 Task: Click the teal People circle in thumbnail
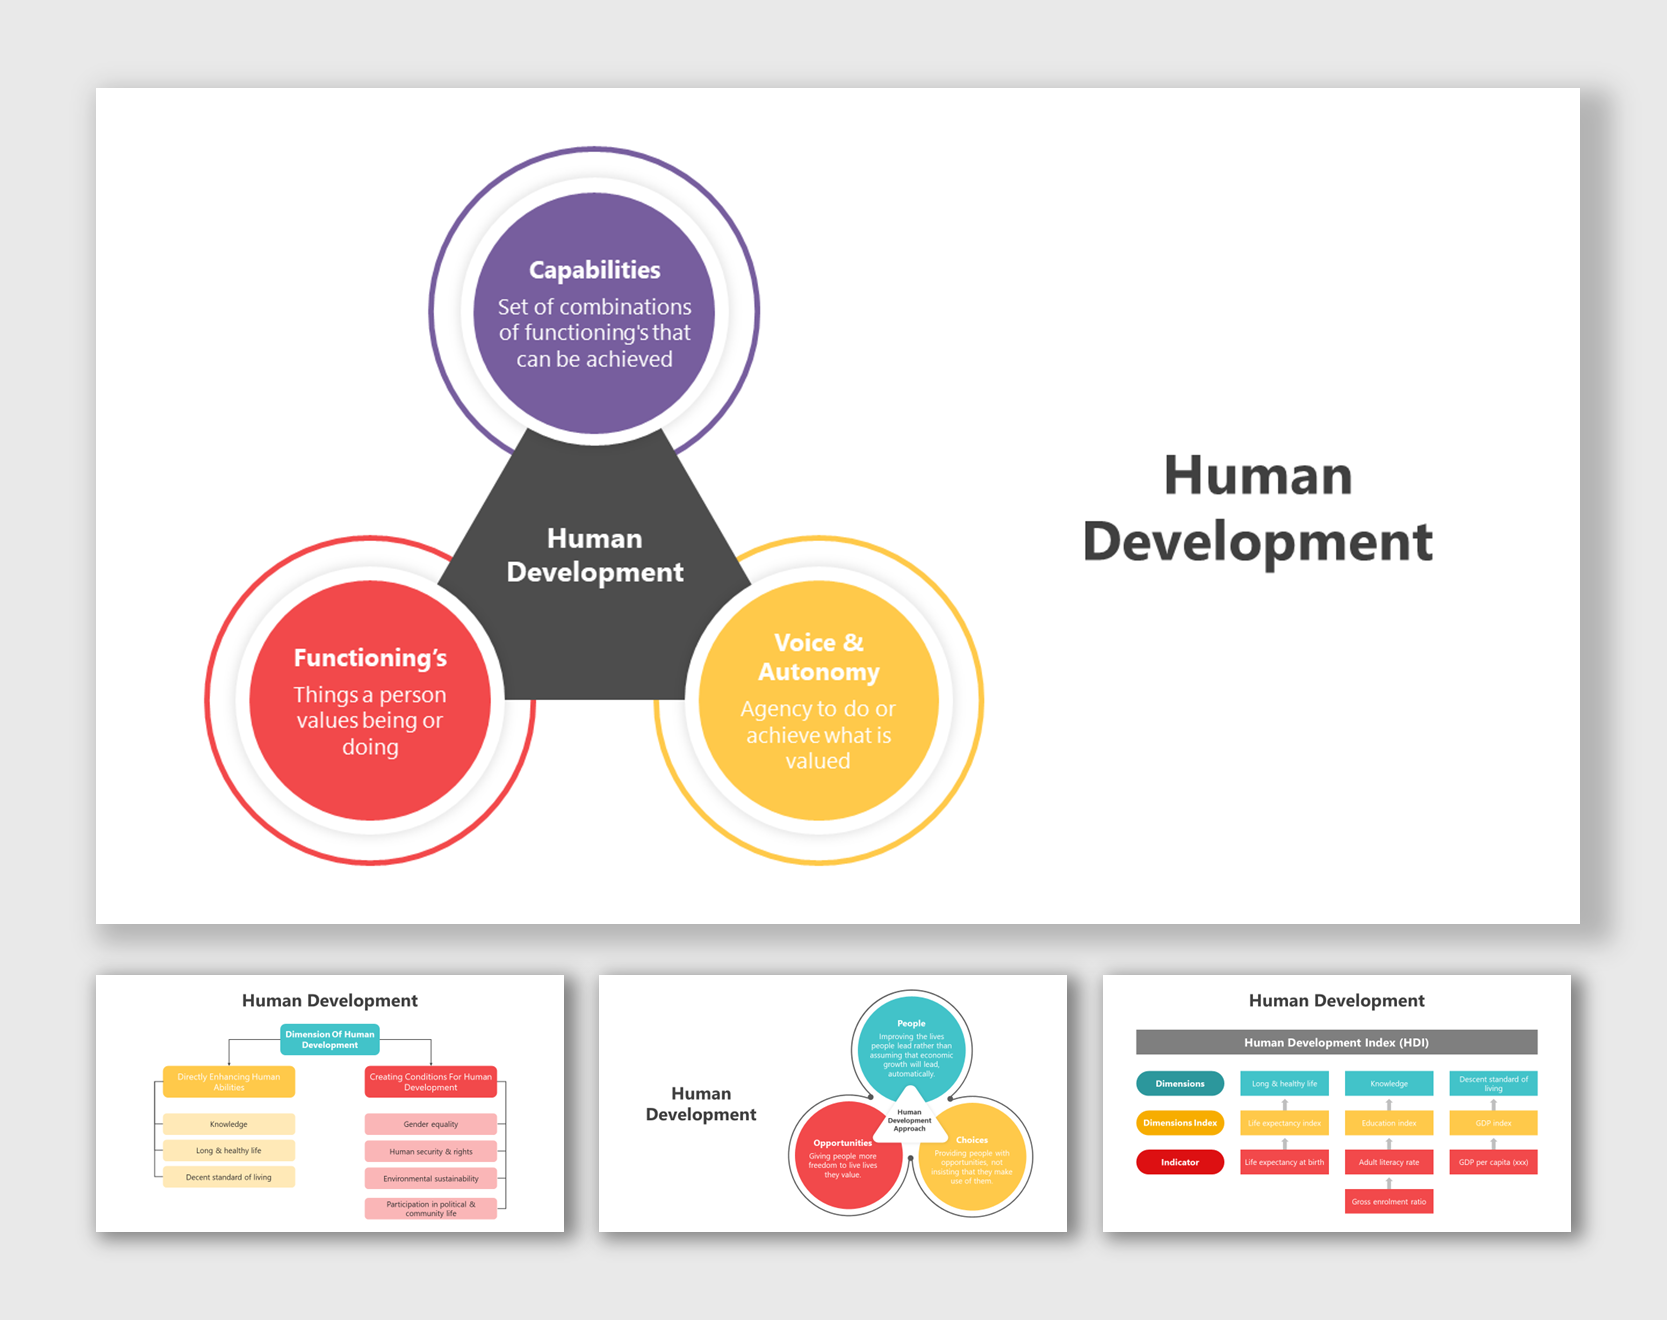pyautogui.click(x=911, y=1049)
